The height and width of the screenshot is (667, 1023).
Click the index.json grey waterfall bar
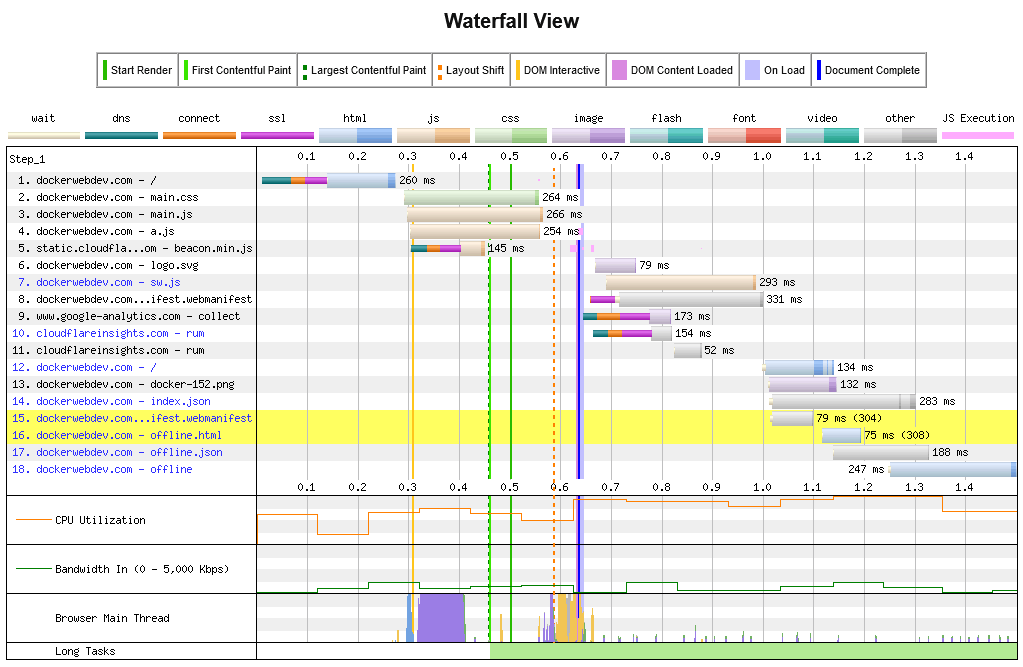pyautogui.click(x=842, y=402)
